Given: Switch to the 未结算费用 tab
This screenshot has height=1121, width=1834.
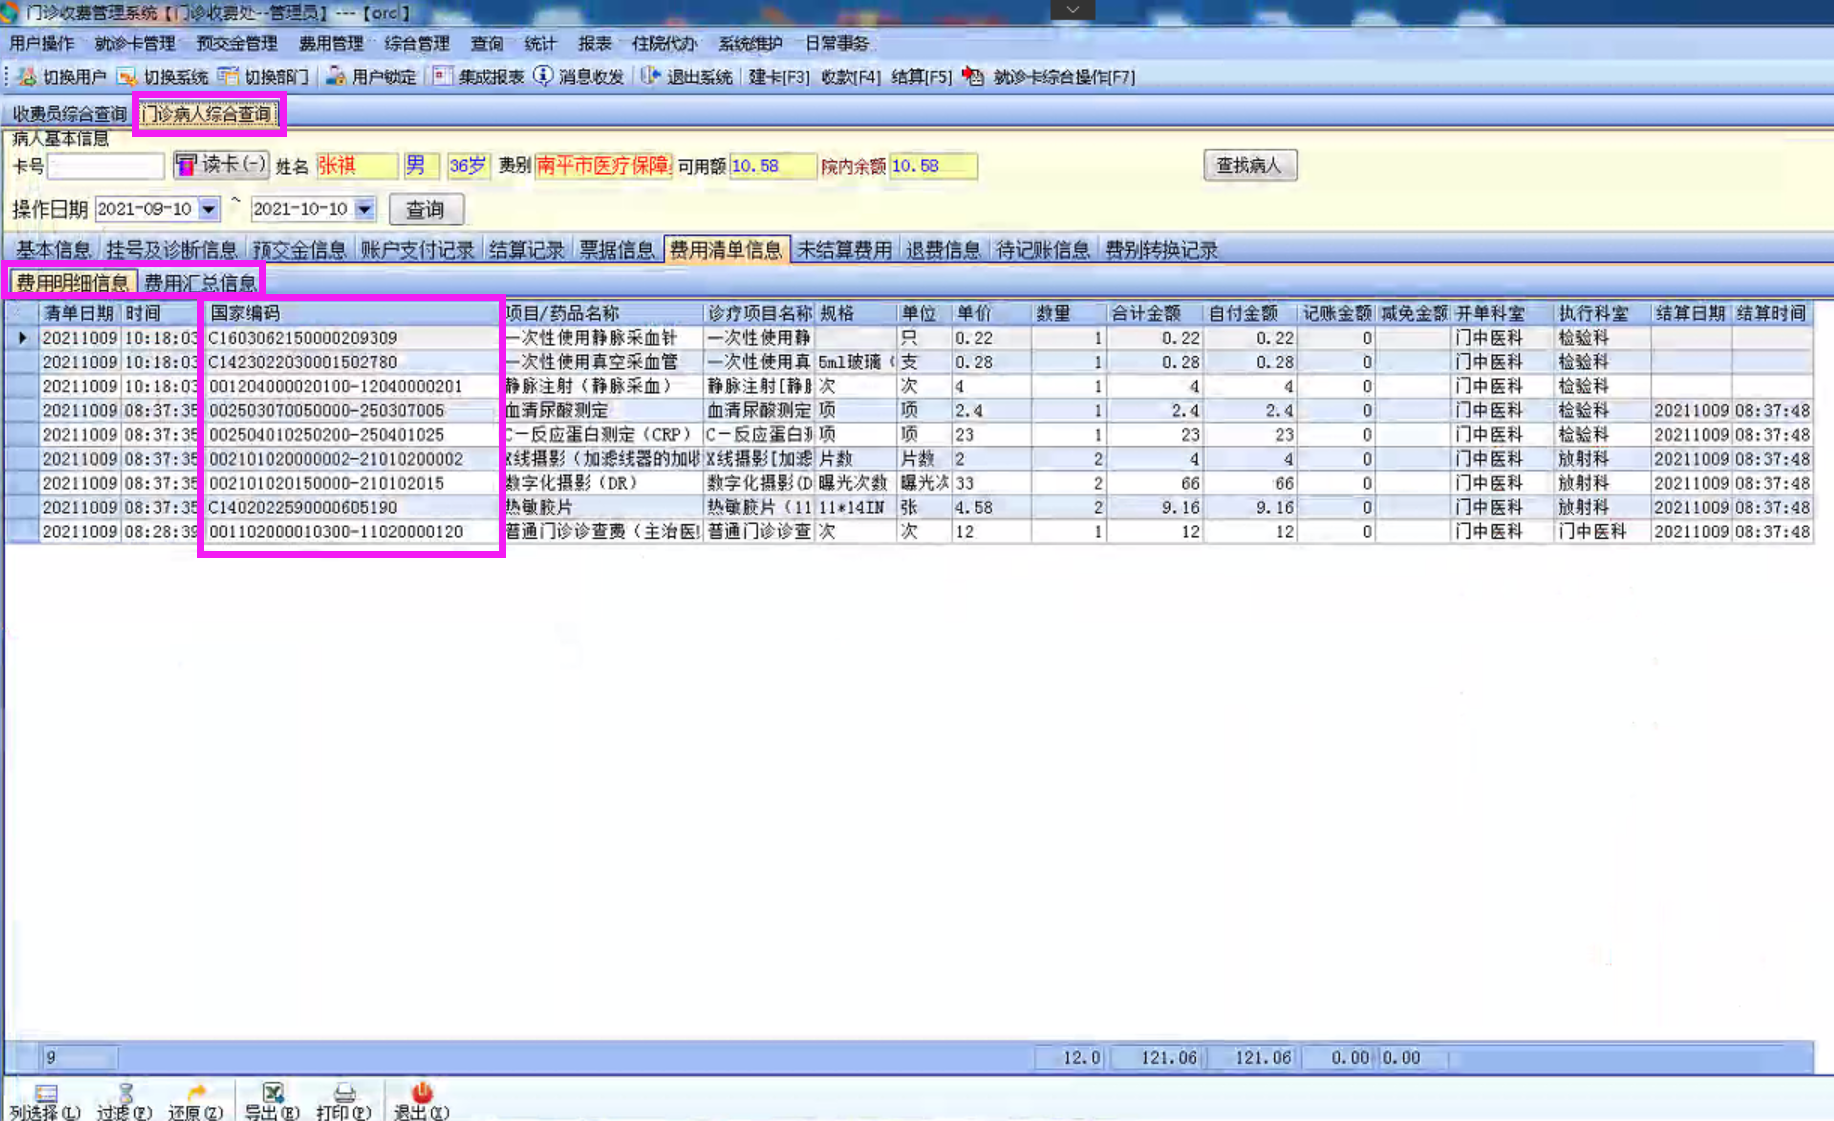Looking at the screenshot, I should pyautogui.click(x=845, y=250).
